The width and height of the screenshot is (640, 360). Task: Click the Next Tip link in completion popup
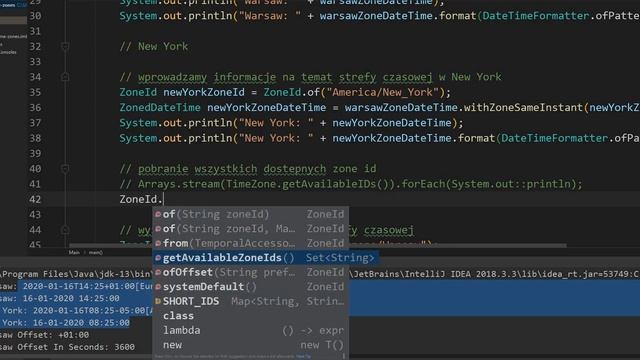coord(303,356)
